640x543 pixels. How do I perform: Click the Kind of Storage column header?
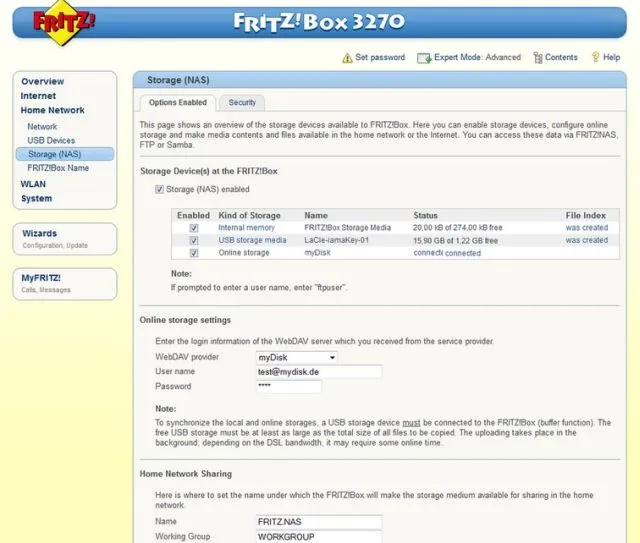coord(249,215)
